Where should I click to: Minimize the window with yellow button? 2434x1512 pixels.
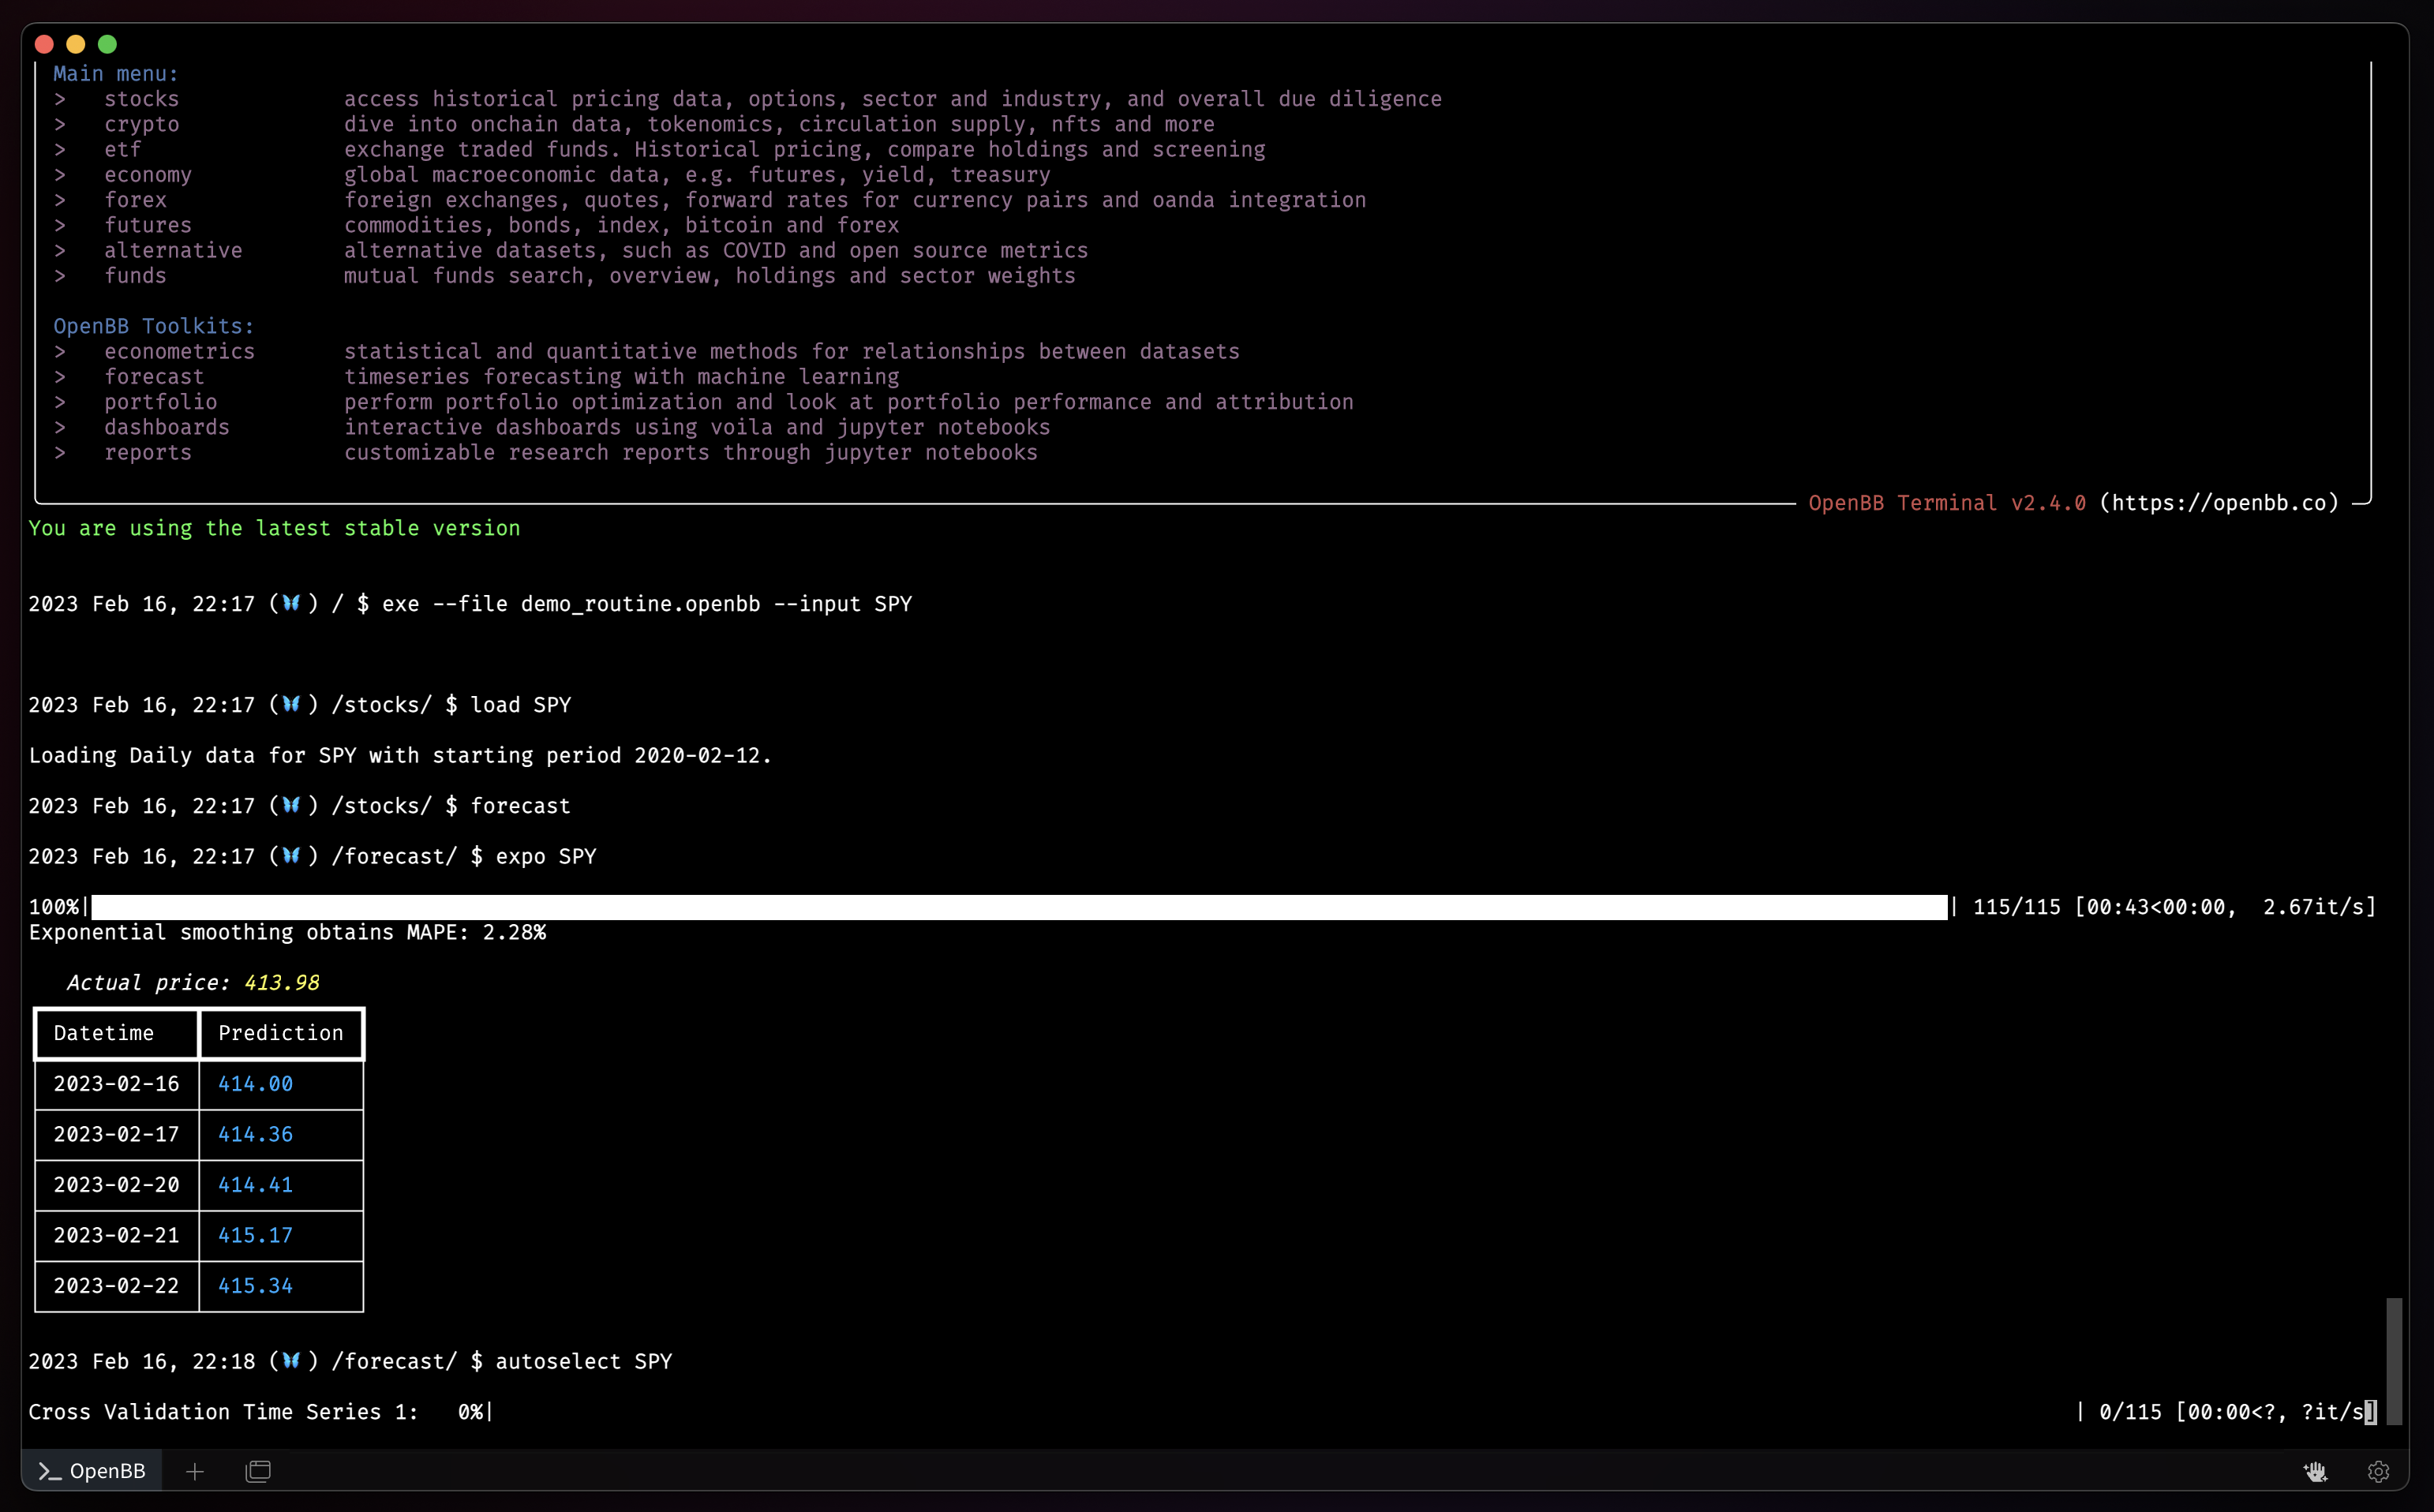click(x=76, y=44)
